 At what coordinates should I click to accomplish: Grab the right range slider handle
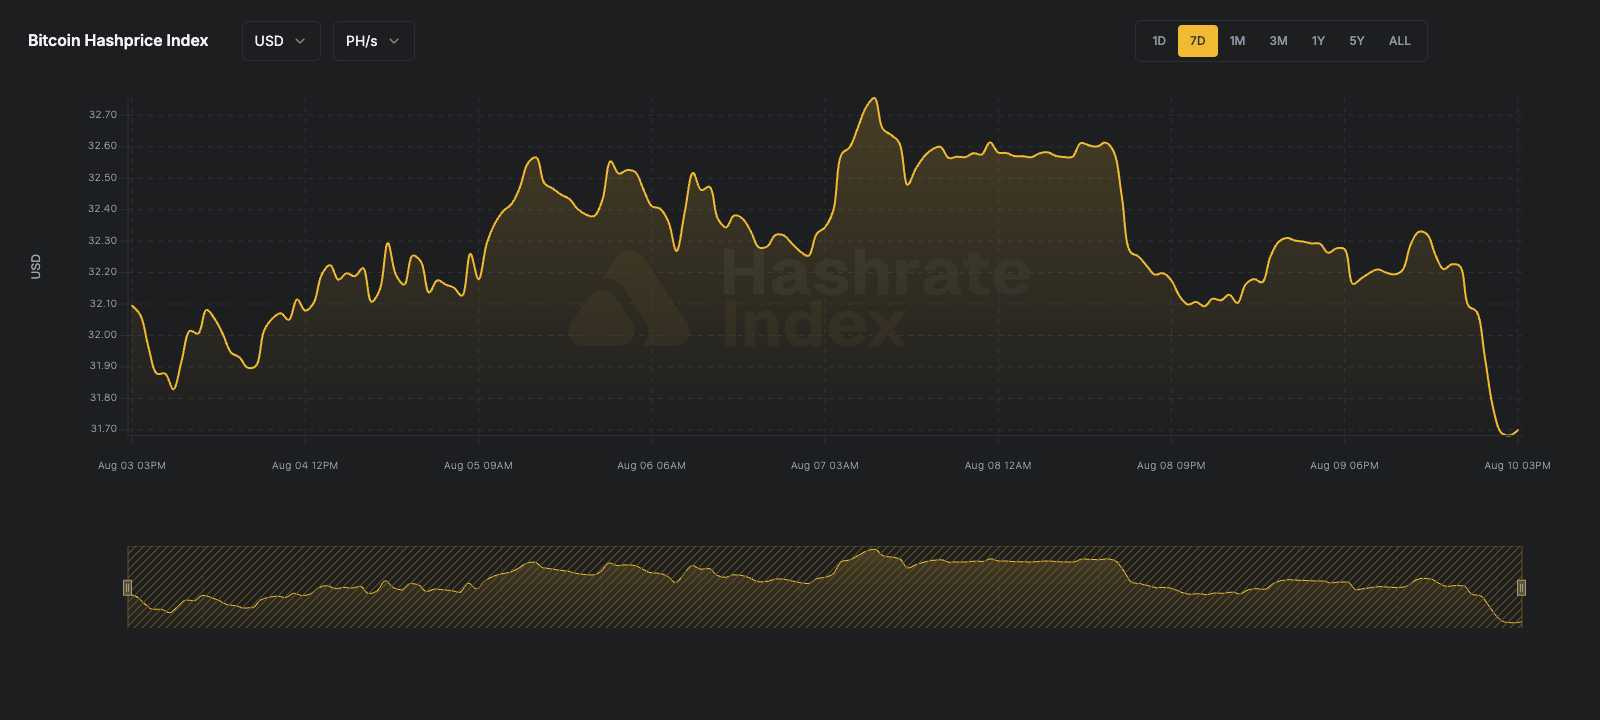1521,587
